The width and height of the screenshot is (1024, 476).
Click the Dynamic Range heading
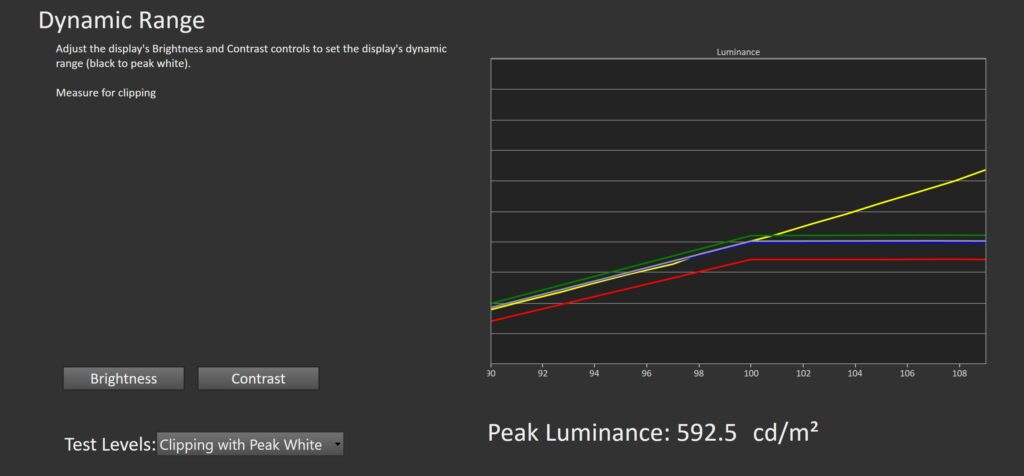coord(121,20)
